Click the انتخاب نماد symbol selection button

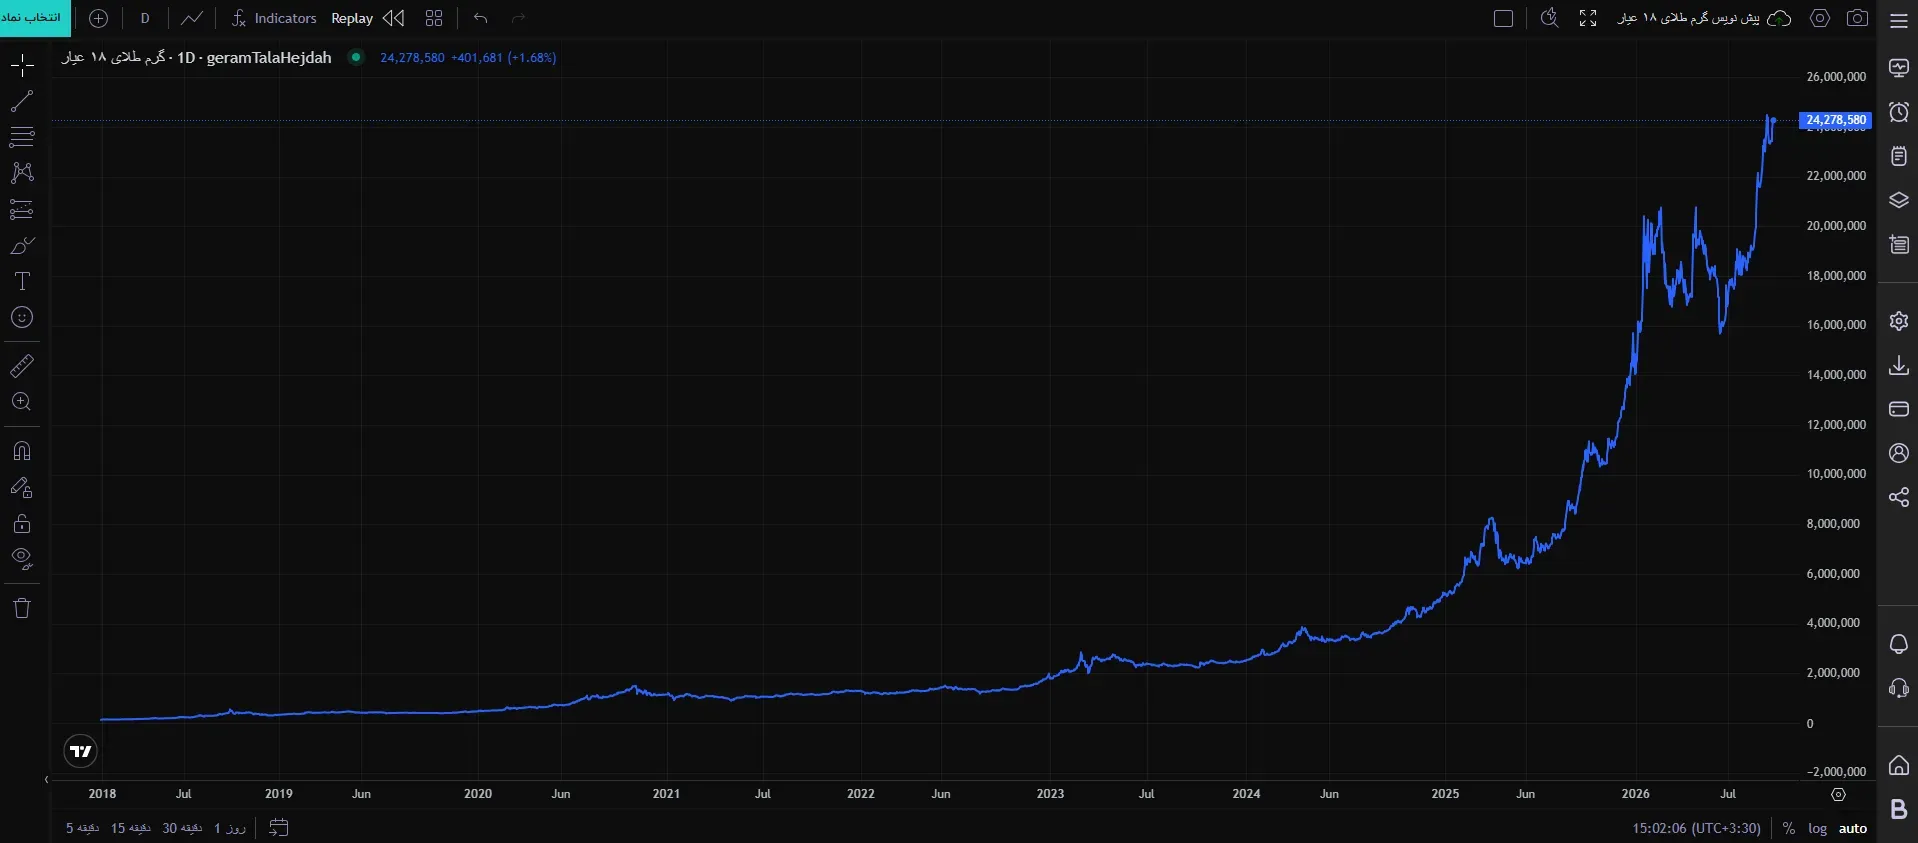pos(35,18)
